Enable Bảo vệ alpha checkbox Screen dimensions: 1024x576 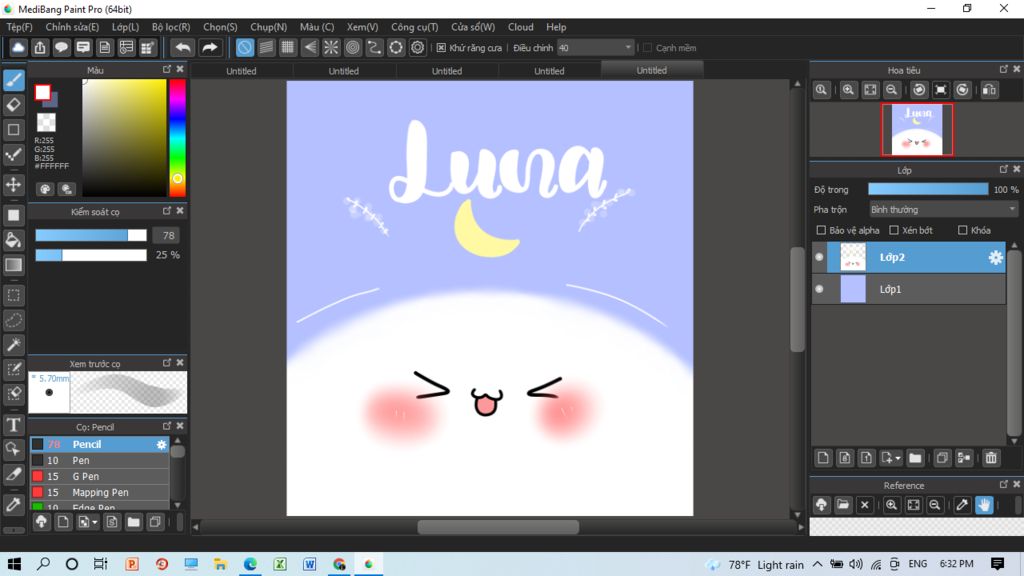coord(822,230)
